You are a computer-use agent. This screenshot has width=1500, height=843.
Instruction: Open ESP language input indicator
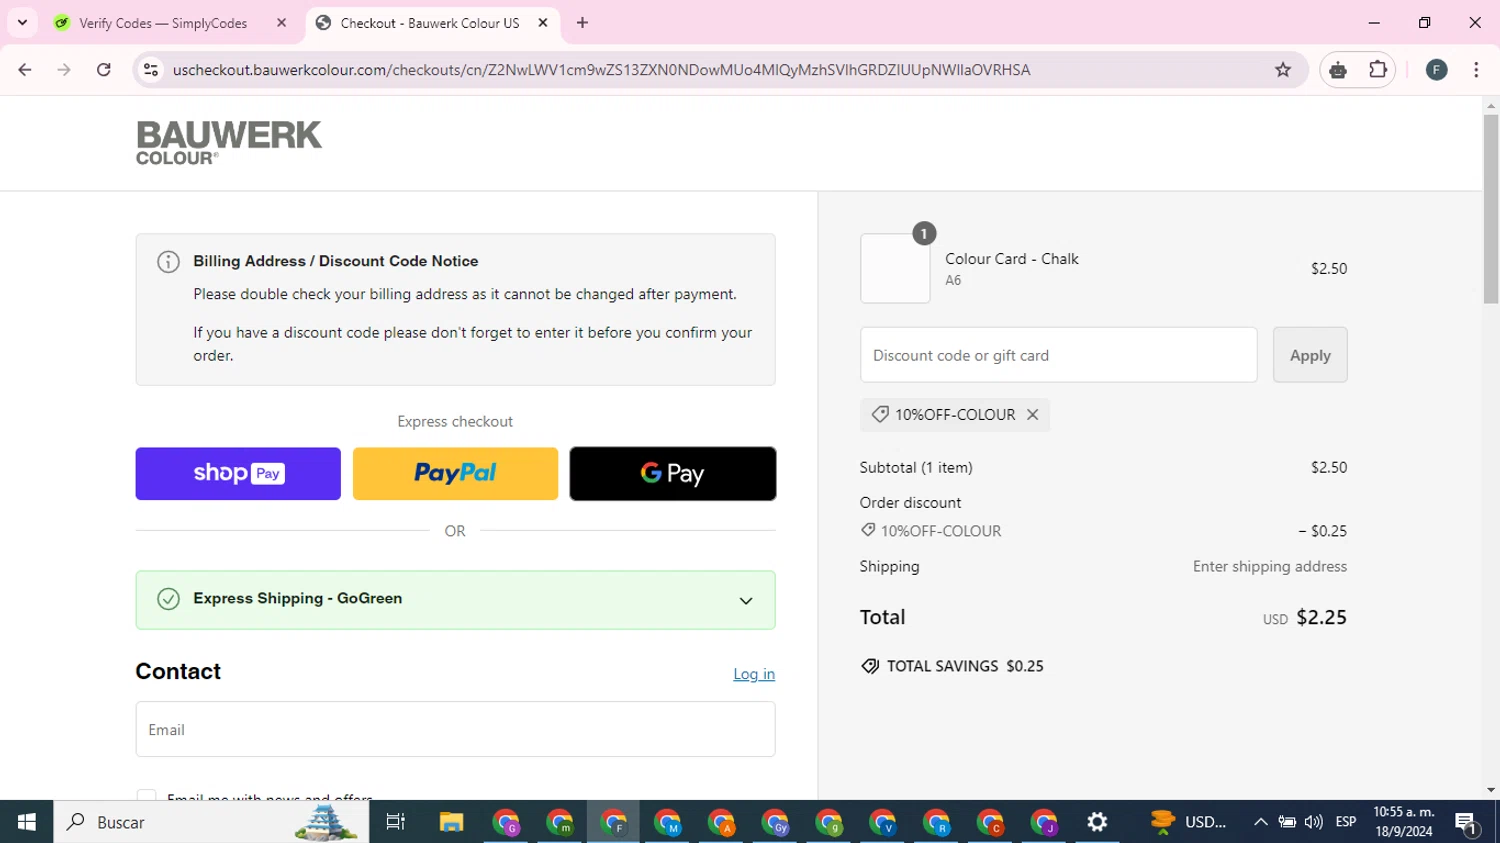click(x=1346, y=822)
